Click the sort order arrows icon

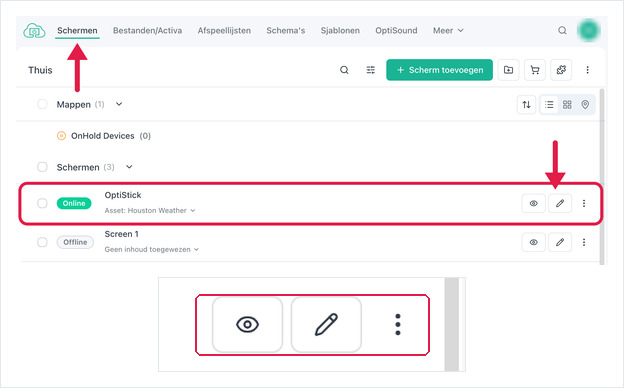[526, 105]
